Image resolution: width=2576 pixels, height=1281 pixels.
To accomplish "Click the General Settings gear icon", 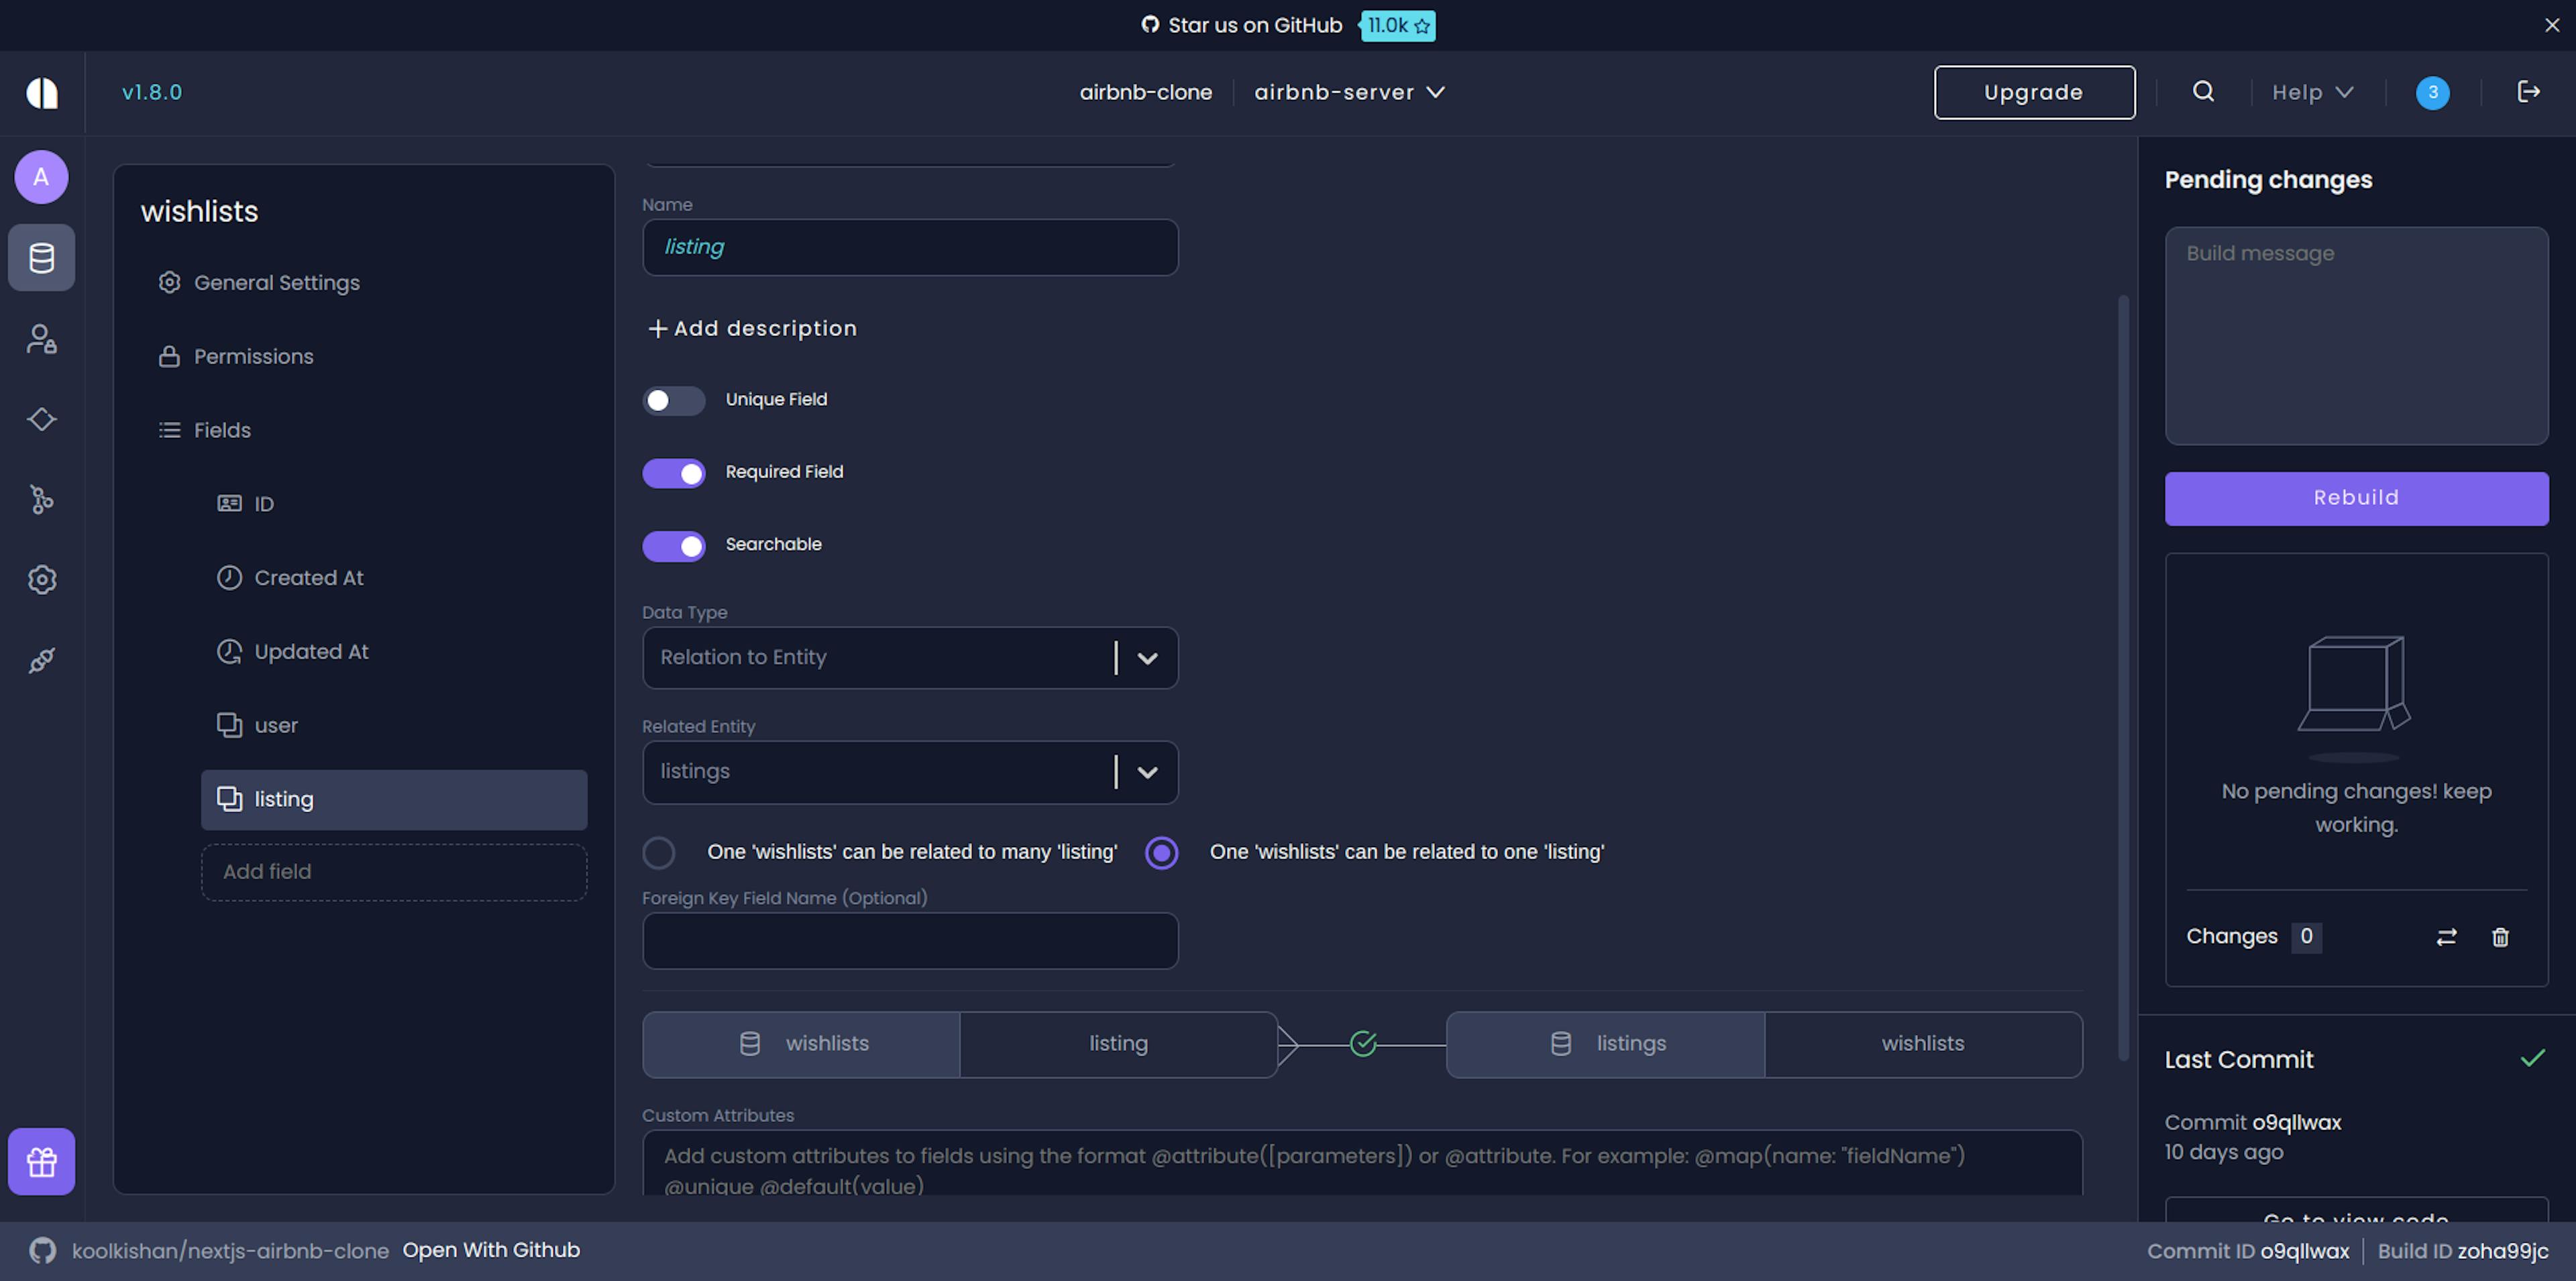I will (x=168, y=282).
